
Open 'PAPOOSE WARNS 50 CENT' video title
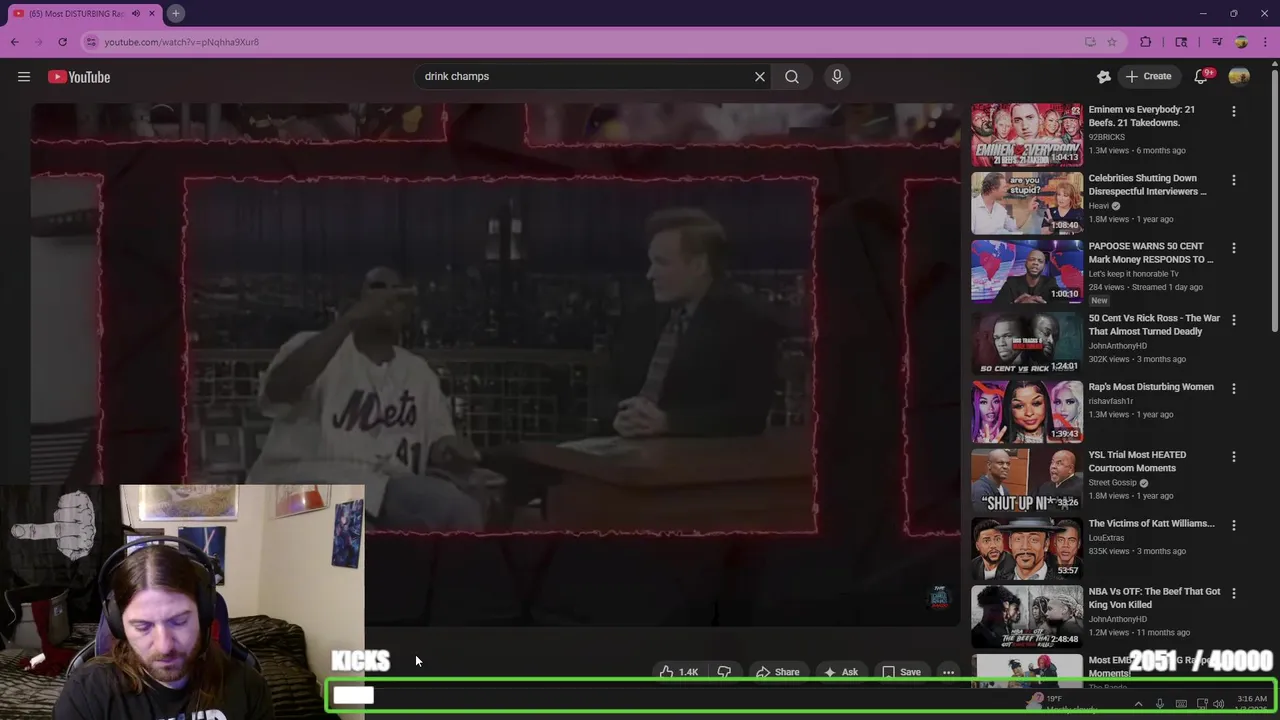pos(1150,253)
